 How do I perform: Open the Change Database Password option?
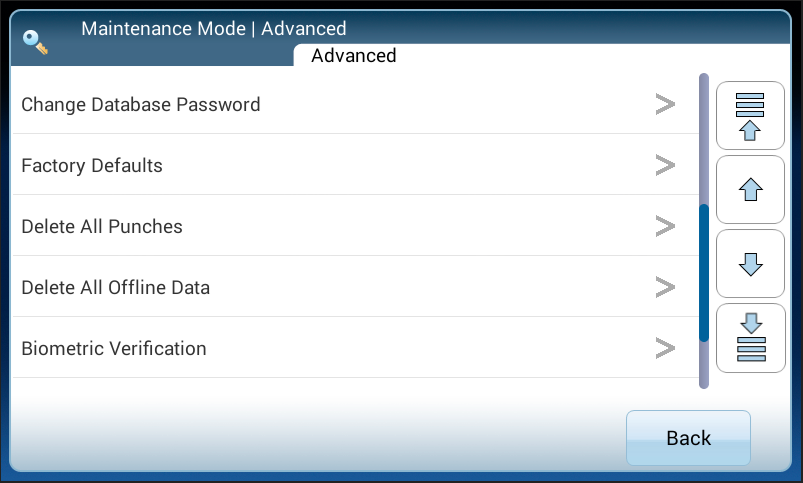tap(141, 104)
